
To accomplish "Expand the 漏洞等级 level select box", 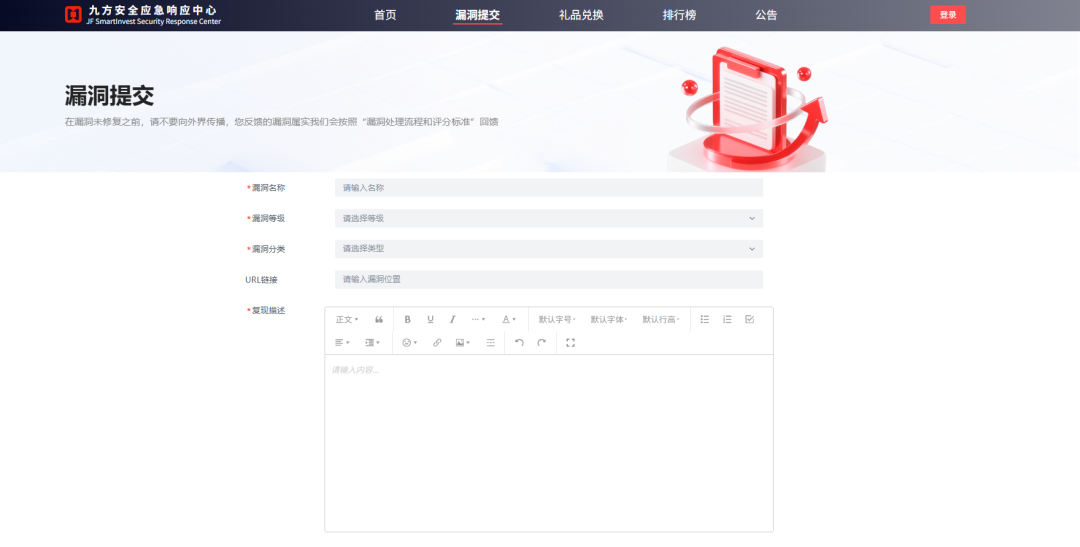I will (549, 218).
